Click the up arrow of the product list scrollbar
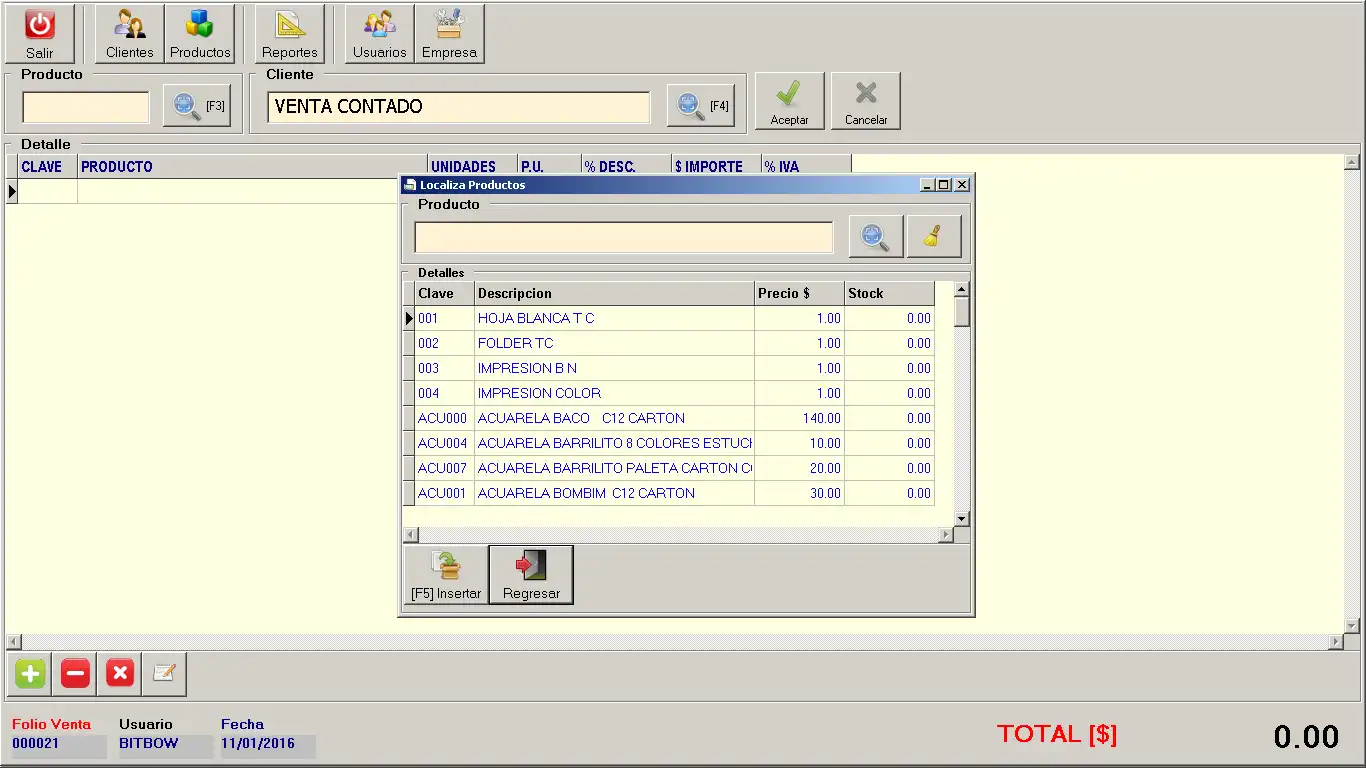The image size is (1366, 768). (962, 290)
